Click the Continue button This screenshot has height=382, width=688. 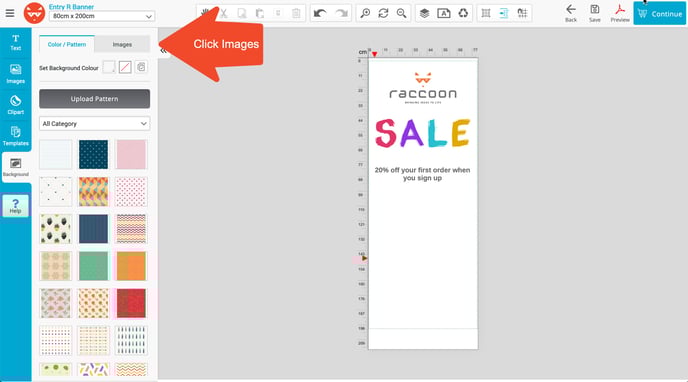click(659, 14)
